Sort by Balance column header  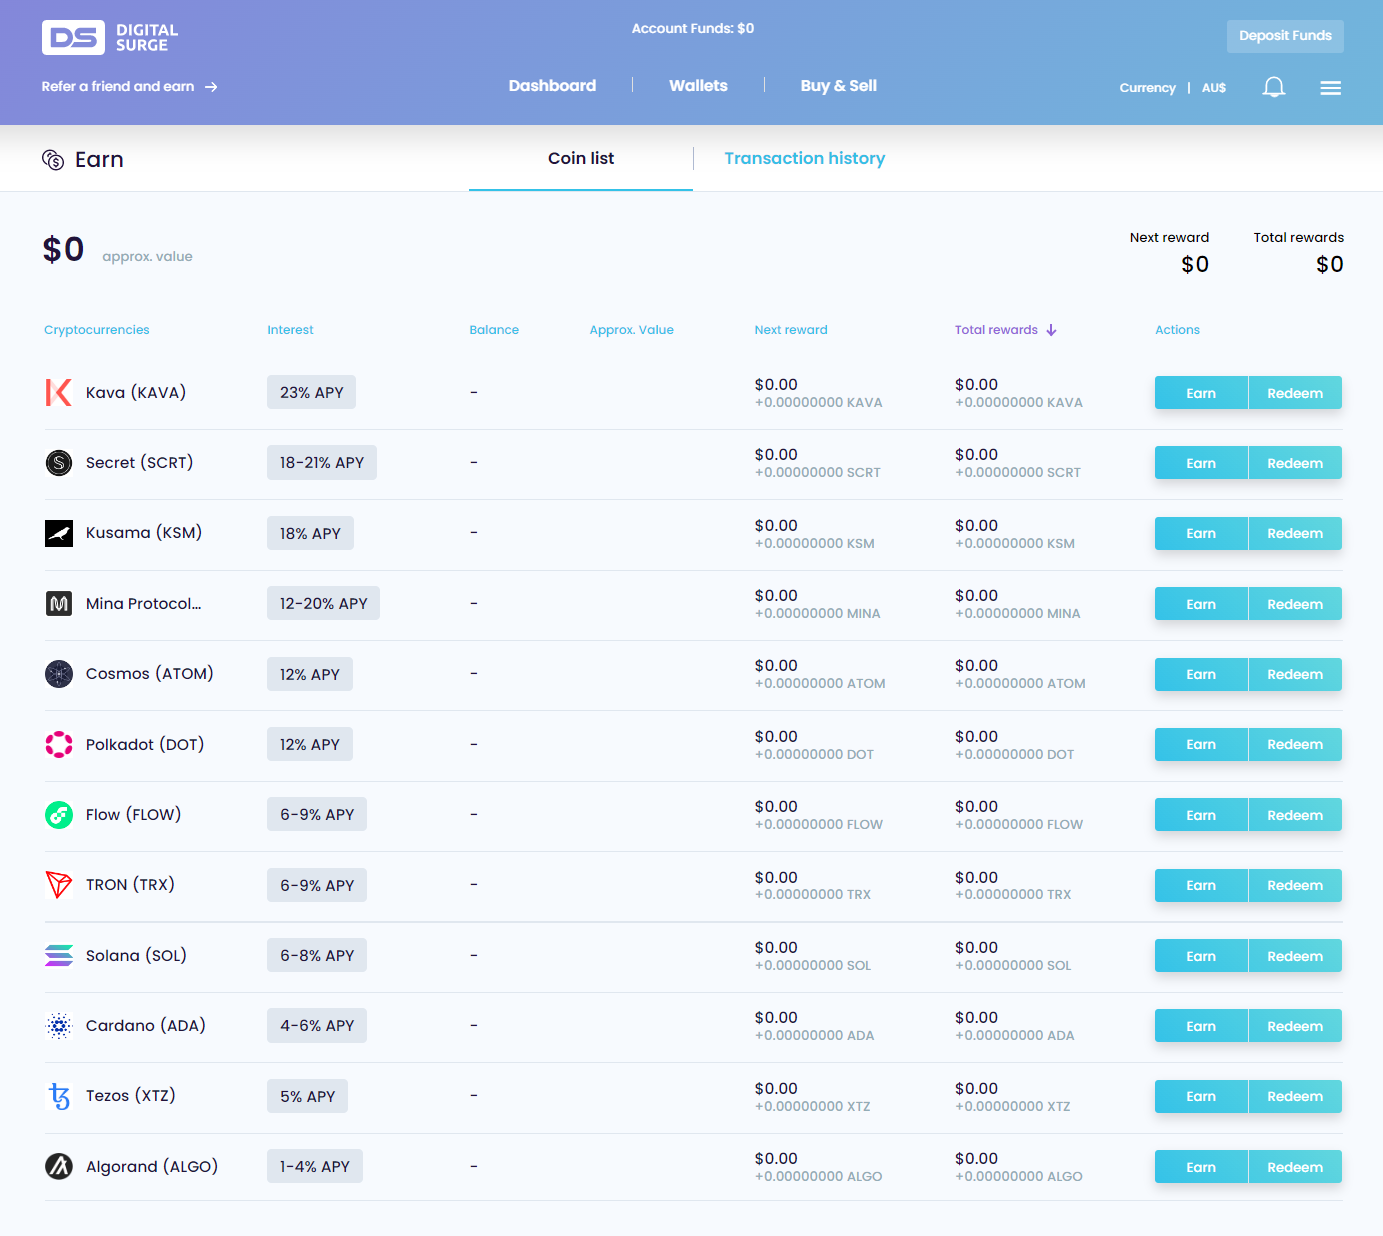494,330
